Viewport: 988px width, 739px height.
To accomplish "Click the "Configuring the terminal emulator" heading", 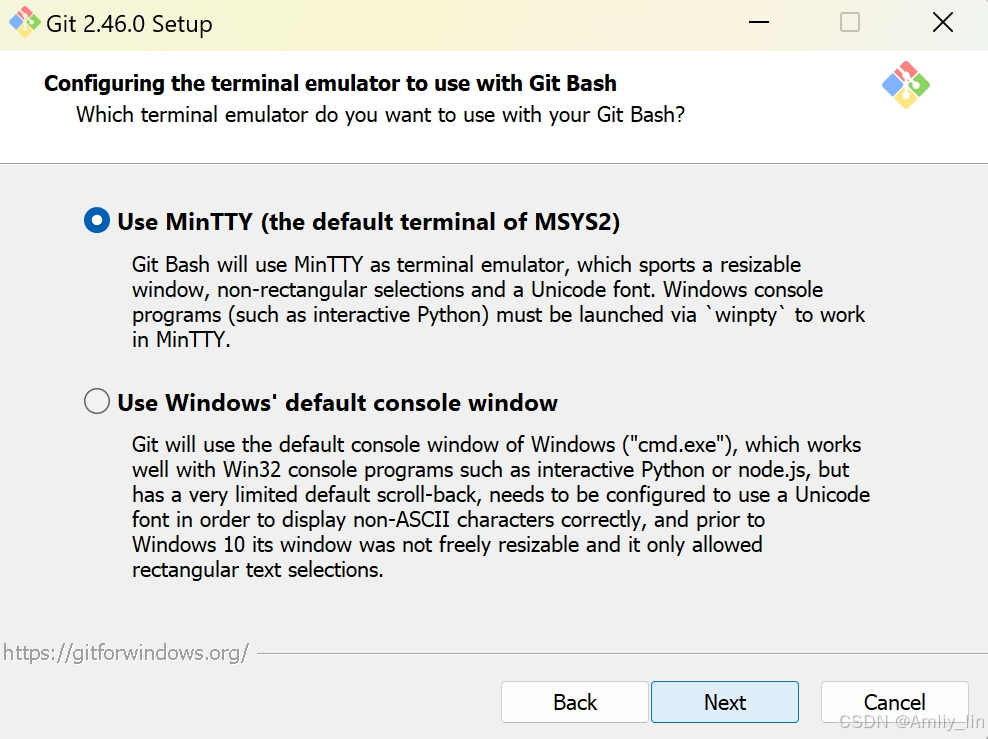I will point(330,83).
